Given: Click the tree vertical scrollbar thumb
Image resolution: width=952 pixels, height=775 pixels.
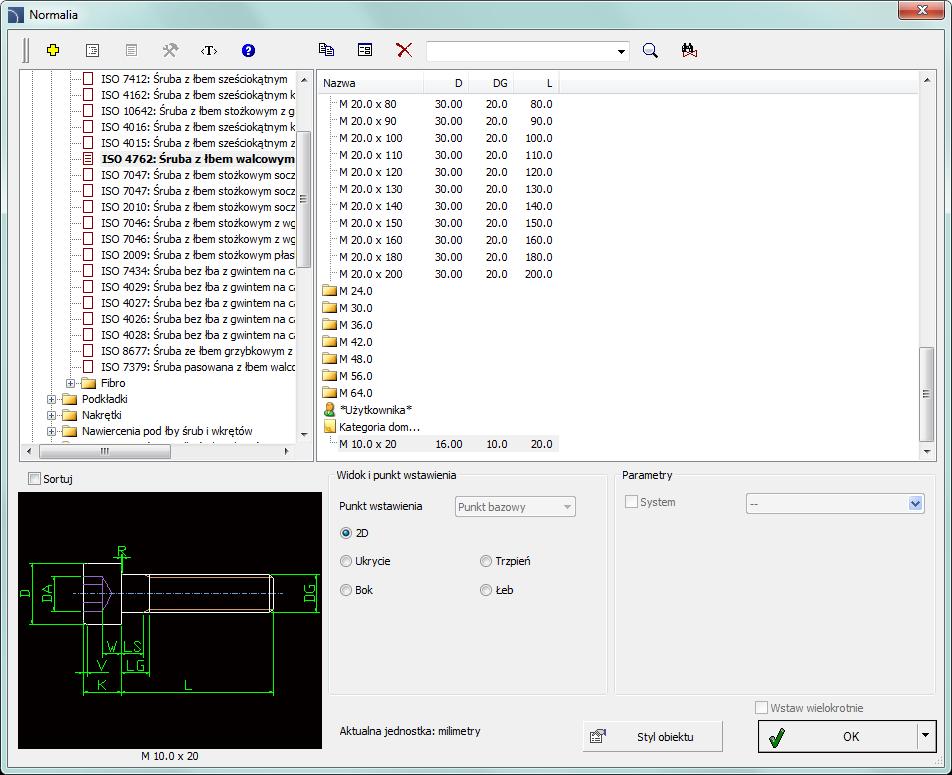Looking at the screenshot, I should 304,199.
